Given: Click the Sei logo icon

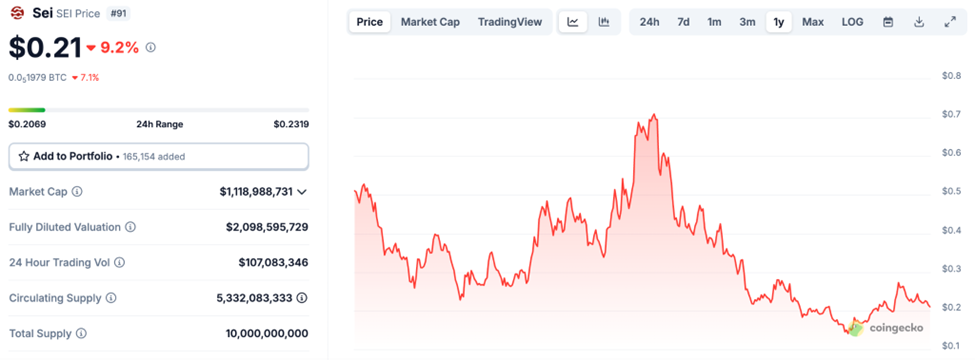Looking at the screenshot, I should point(17,13).
